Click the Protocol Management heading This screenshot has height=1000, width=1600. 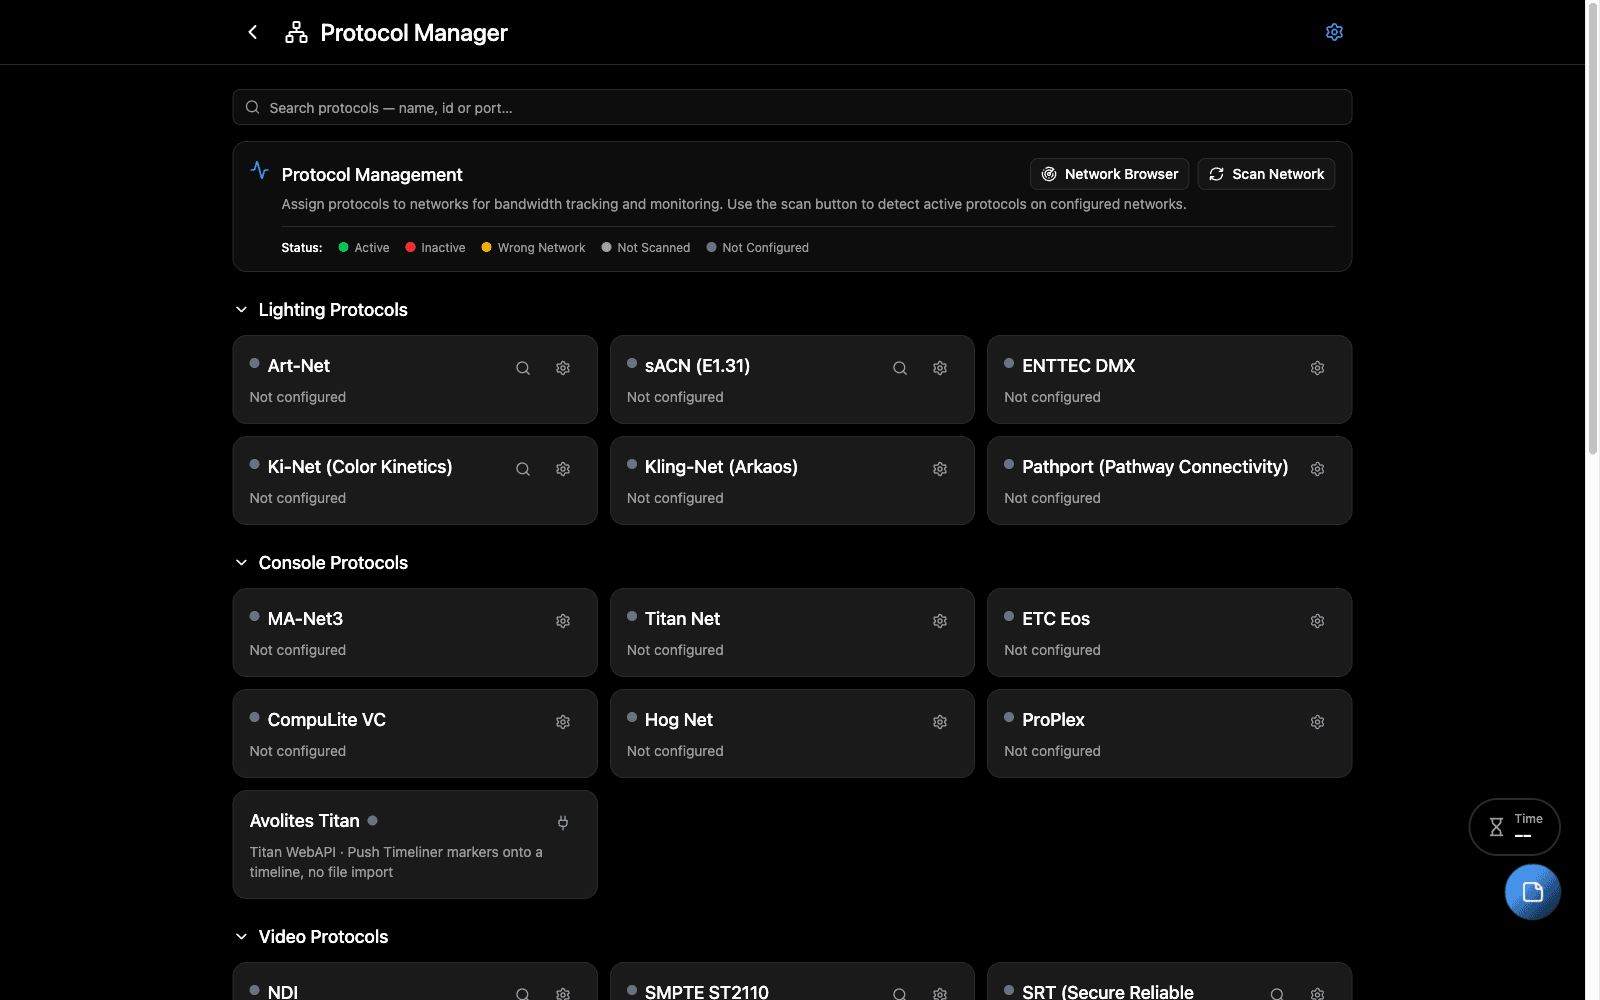click(x=372, y=175)
